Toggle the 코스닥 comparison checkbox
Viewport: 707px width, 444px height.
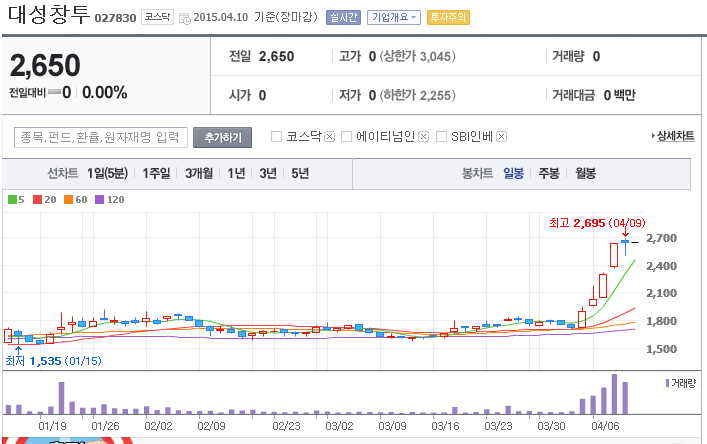[276, 137]
